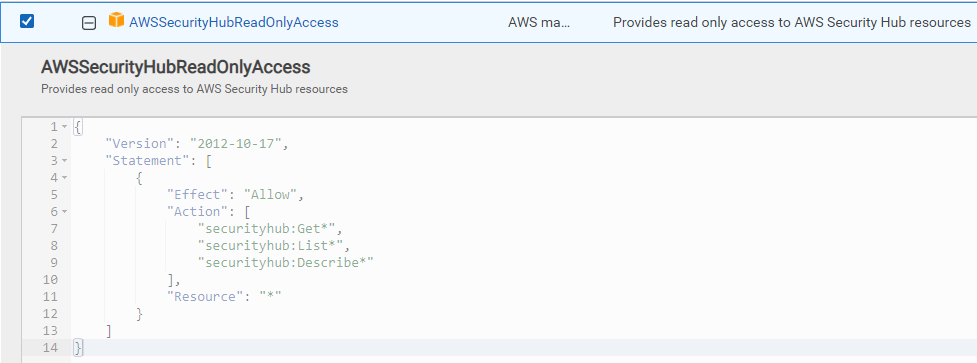Click the "Resource" key on line 11

pos(204,296)
